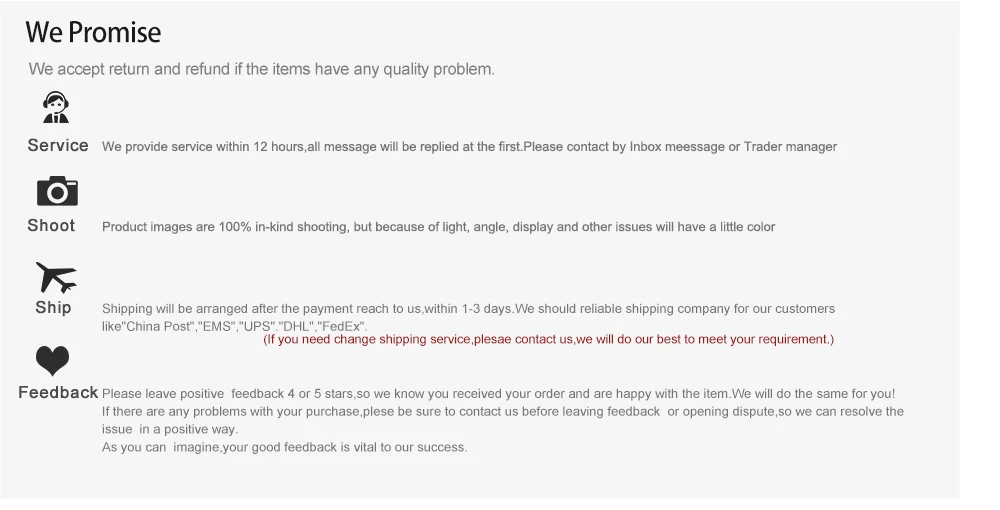Image resolution: width=1000 pixels, height=510 pixels.
Task: Click the Feedback label text
Action: (x=58, y=393)
